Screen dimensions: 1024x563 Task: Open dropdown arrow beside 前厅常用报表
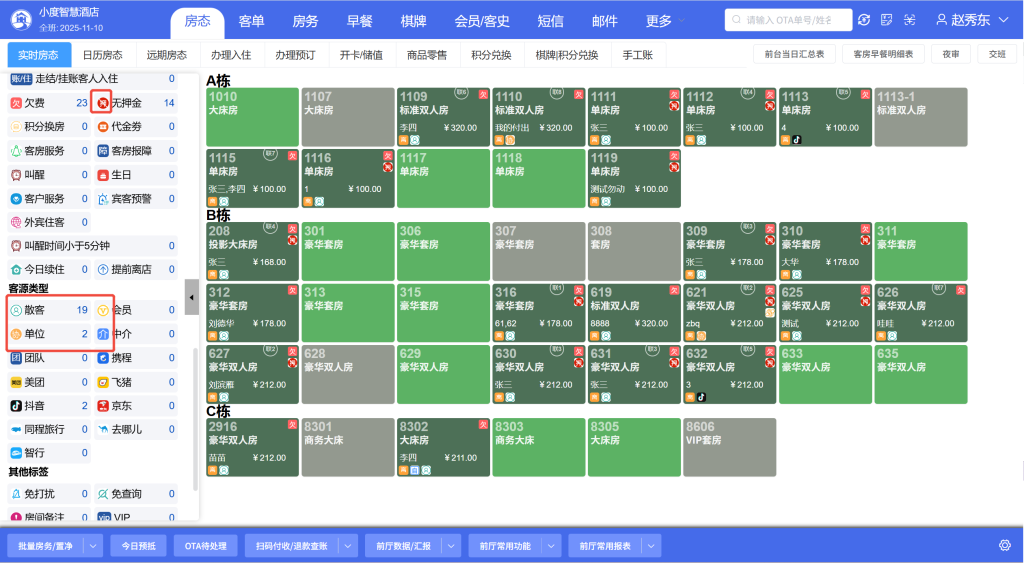point(652,545)
